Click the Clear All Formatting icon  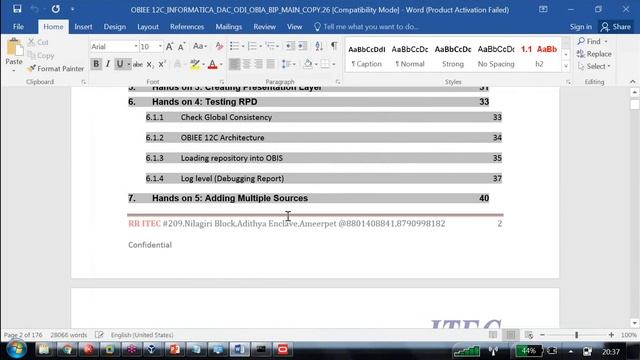coord(219,47)
